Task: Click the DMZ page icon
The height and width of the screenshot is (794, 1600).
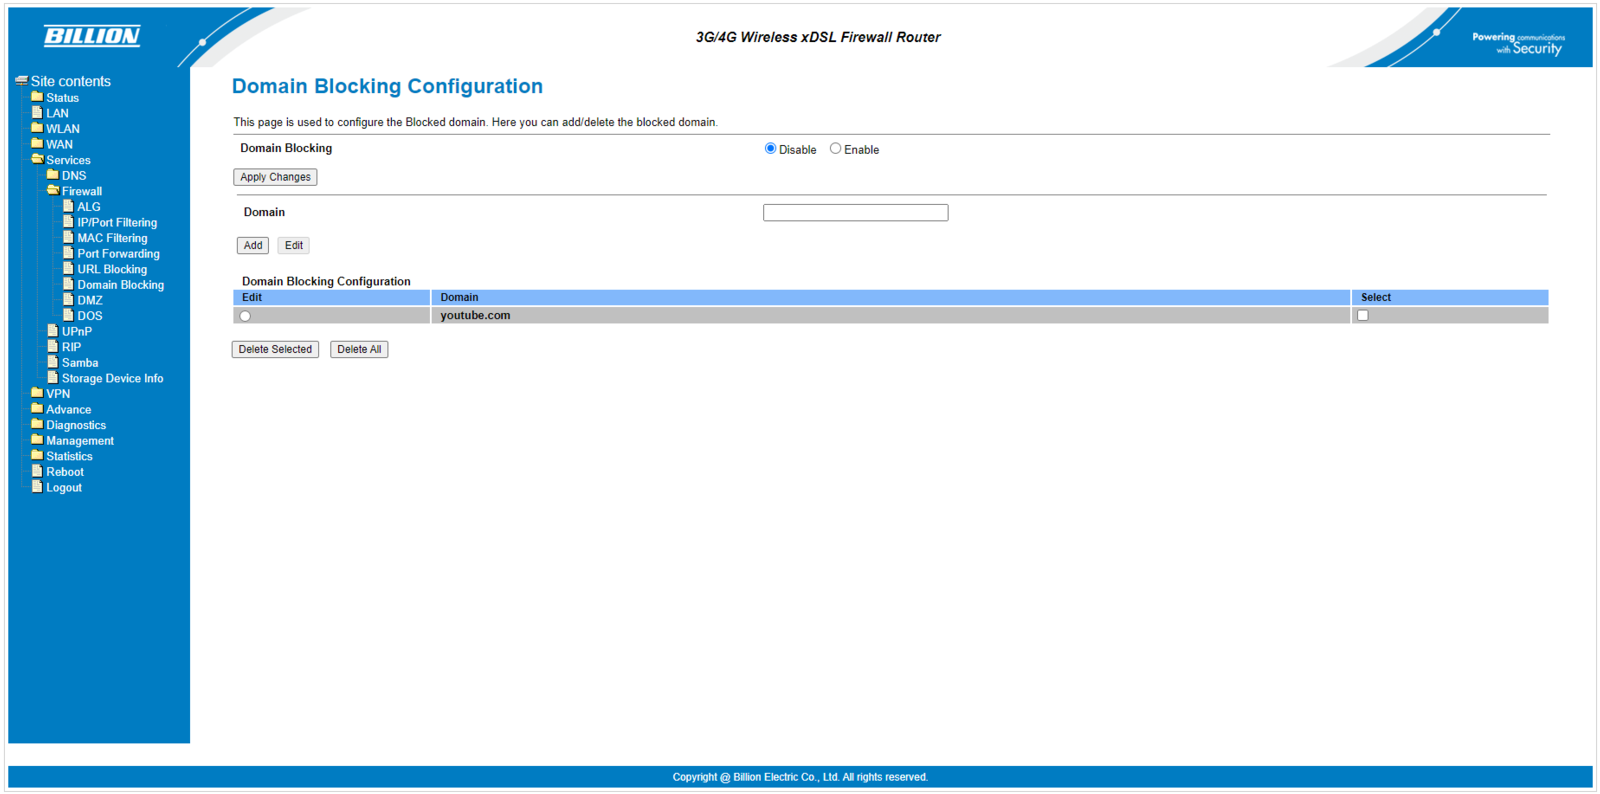Action: point(68,300)
